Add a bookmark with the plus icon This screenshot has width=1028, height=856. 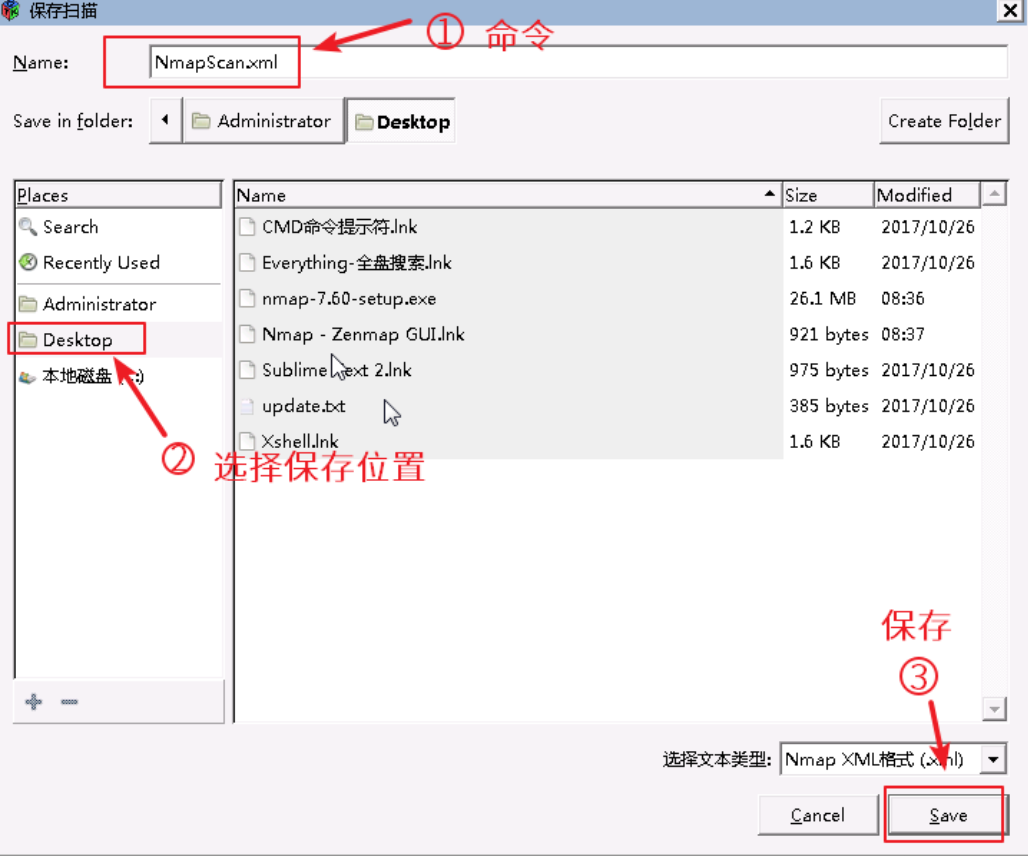pyautogui.click(x=33, y=702)
